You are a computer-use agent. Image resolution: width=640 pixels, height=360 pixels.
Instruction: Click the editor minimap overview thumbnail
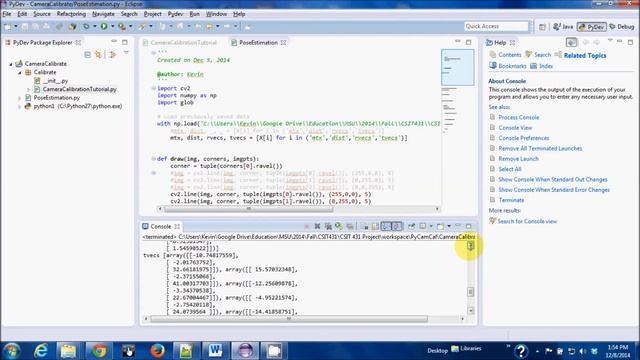[x=458, y=67]
